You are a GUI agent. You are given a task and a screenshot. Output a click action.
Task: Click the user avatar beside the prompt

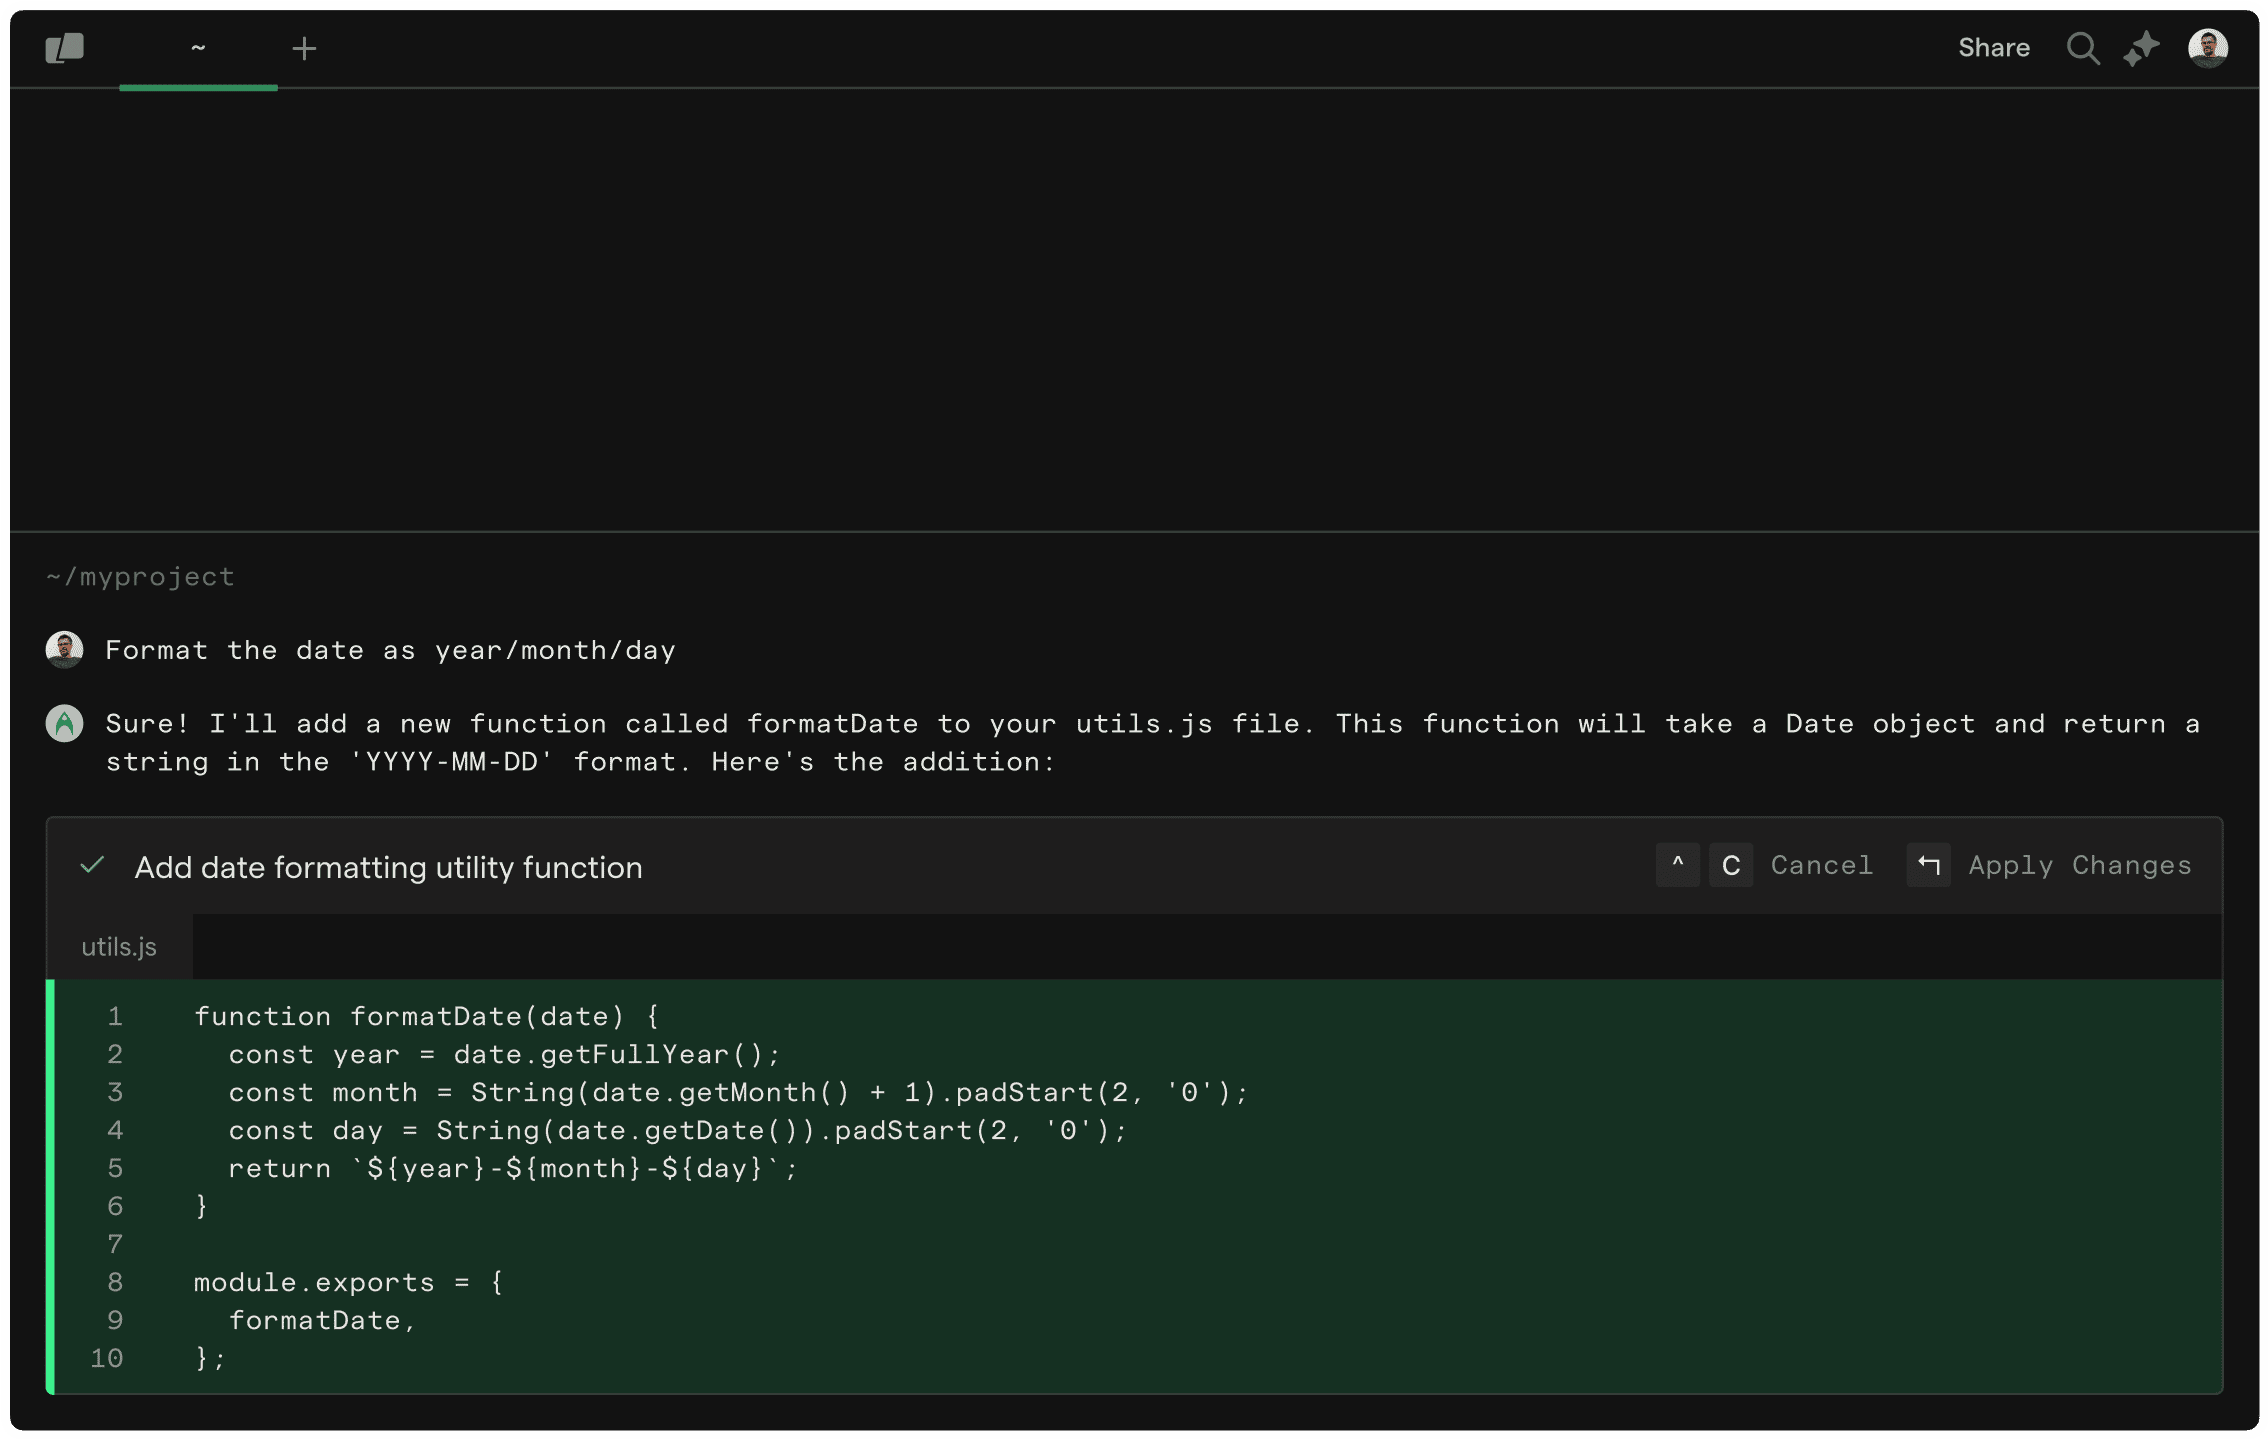point(65,650)
